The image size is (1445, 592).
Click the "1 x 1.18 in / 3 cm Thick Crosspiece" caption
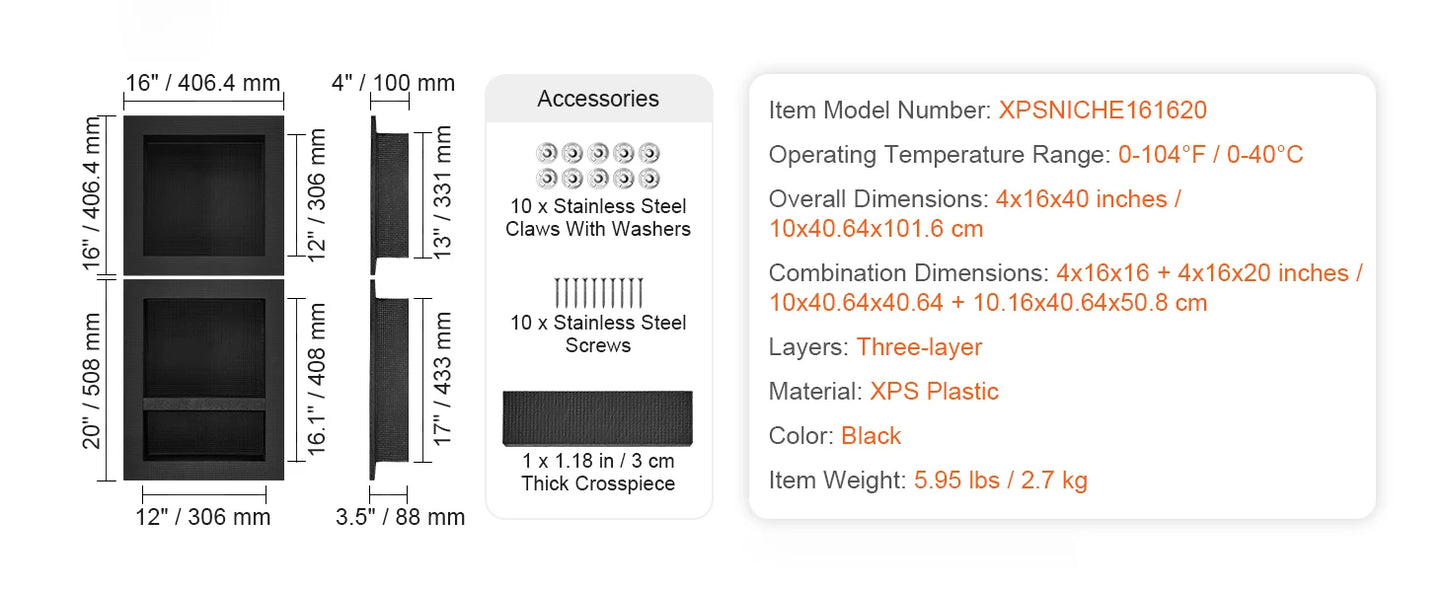click(x=598, y=473)
